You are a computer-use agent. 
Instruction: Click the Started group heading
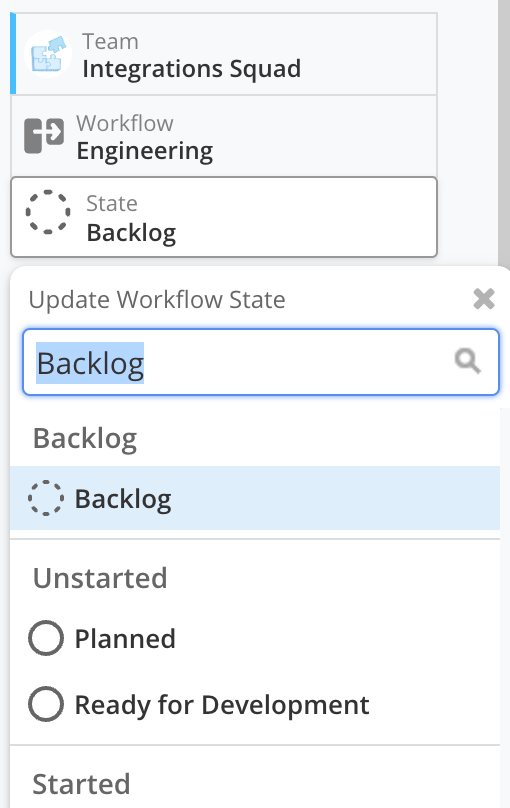tap(81, 784)
